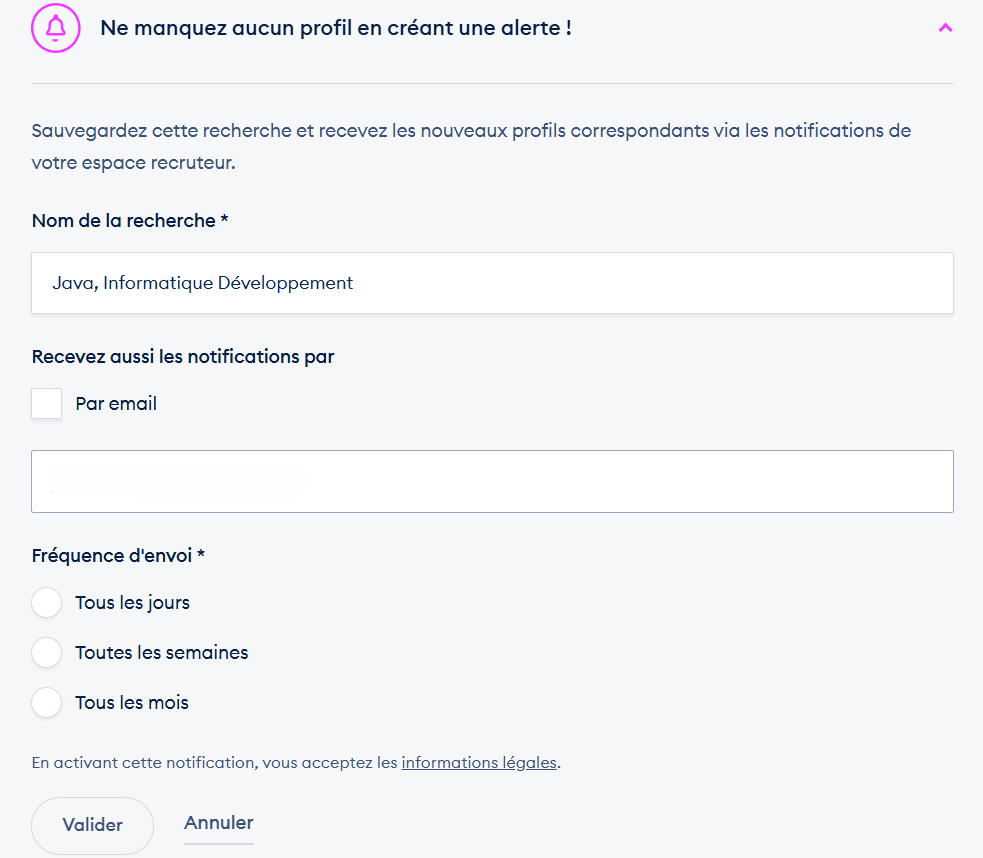Collapse the alert section with the chevron

(945, 28)
